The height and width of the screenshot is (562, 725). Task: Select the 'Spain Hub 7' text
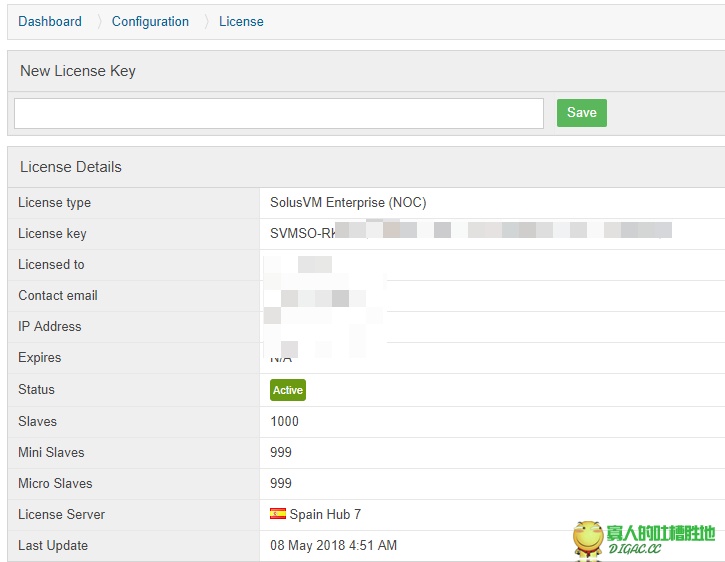(325, 514)
